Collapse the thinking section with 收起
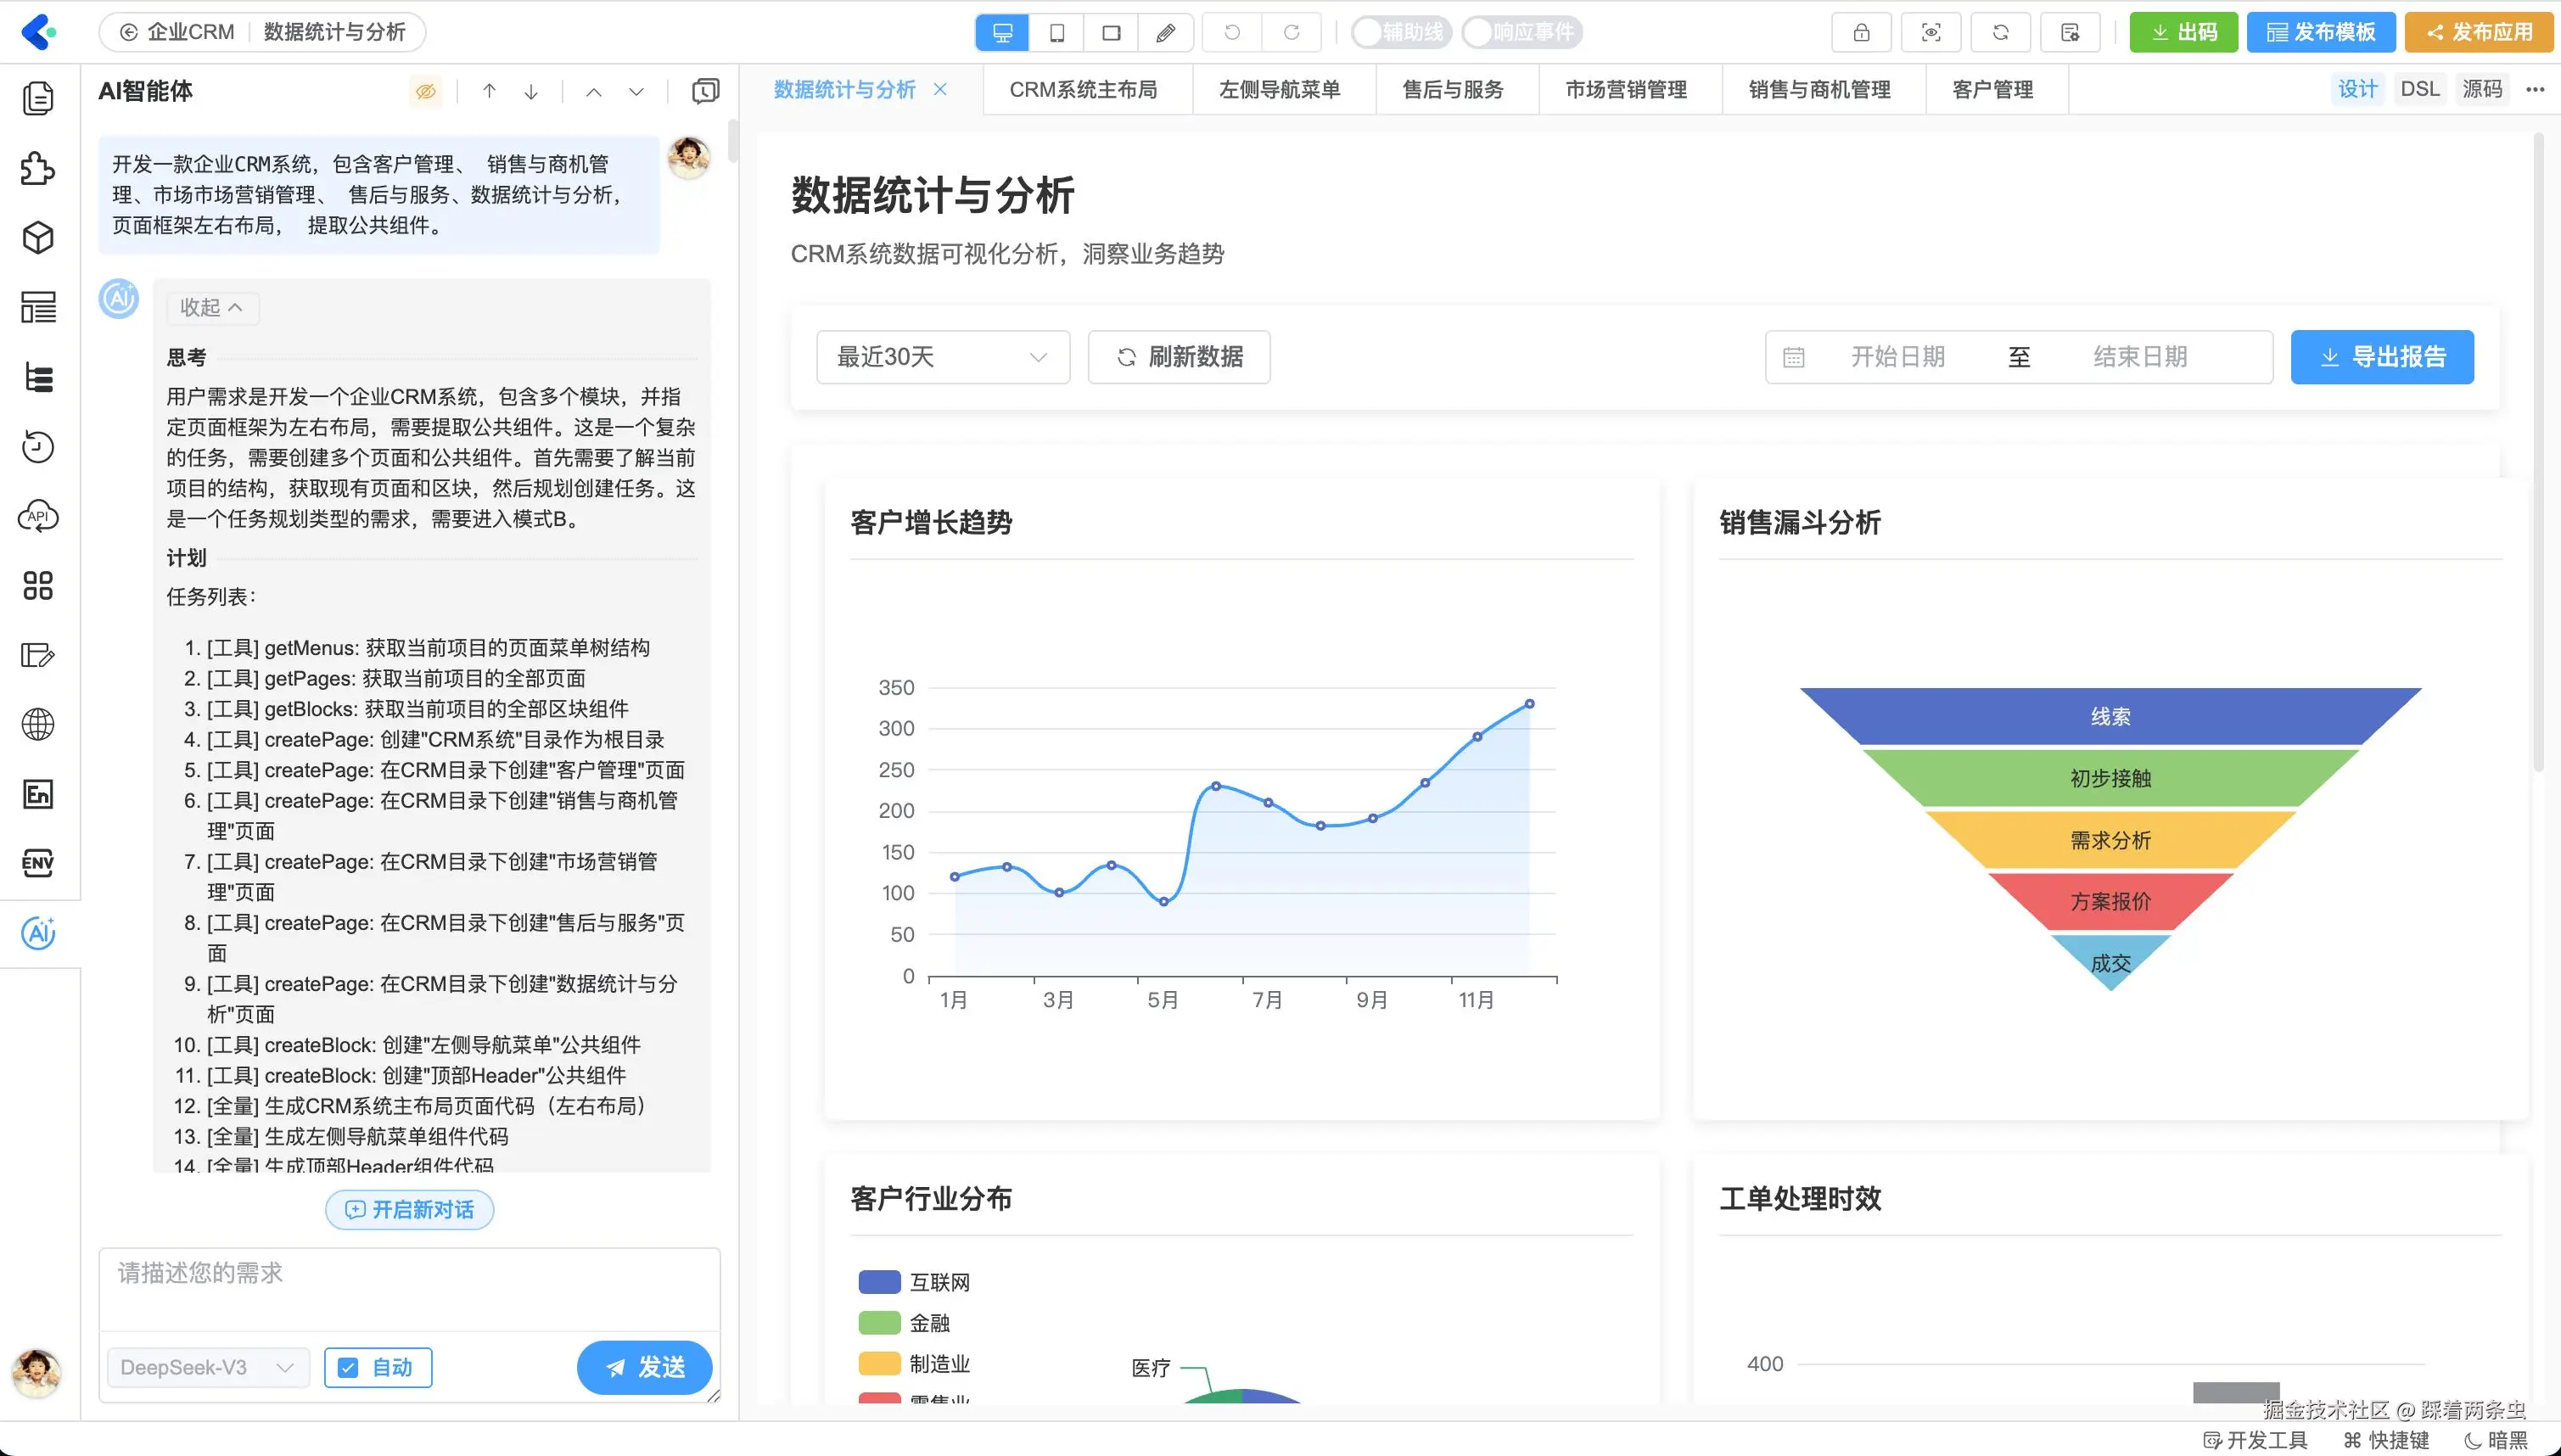The width and height of the screenshot is (2561, 1456). (x=211, y=308)
